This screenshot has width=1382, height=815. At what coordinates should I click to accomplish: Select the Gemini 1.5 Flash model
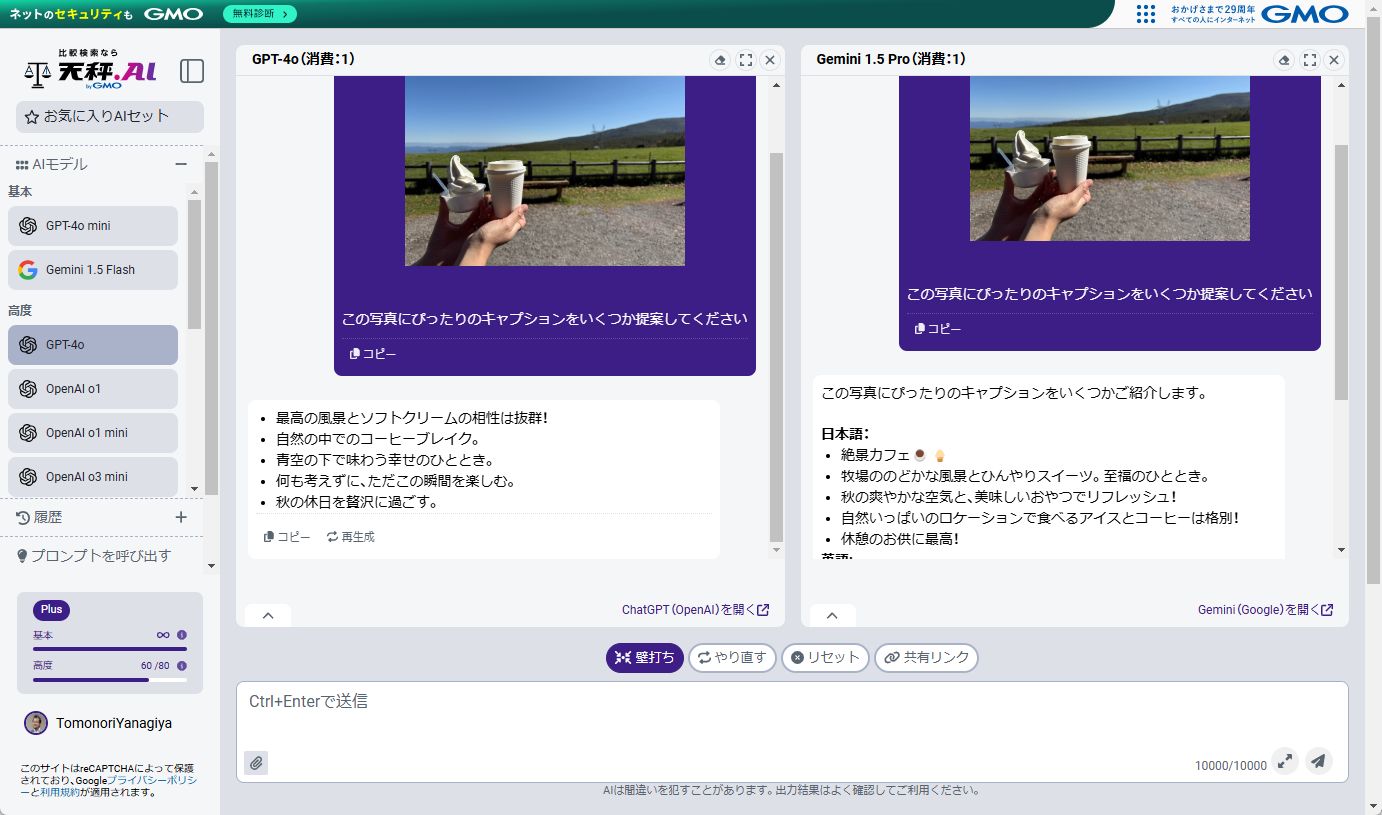92,270
